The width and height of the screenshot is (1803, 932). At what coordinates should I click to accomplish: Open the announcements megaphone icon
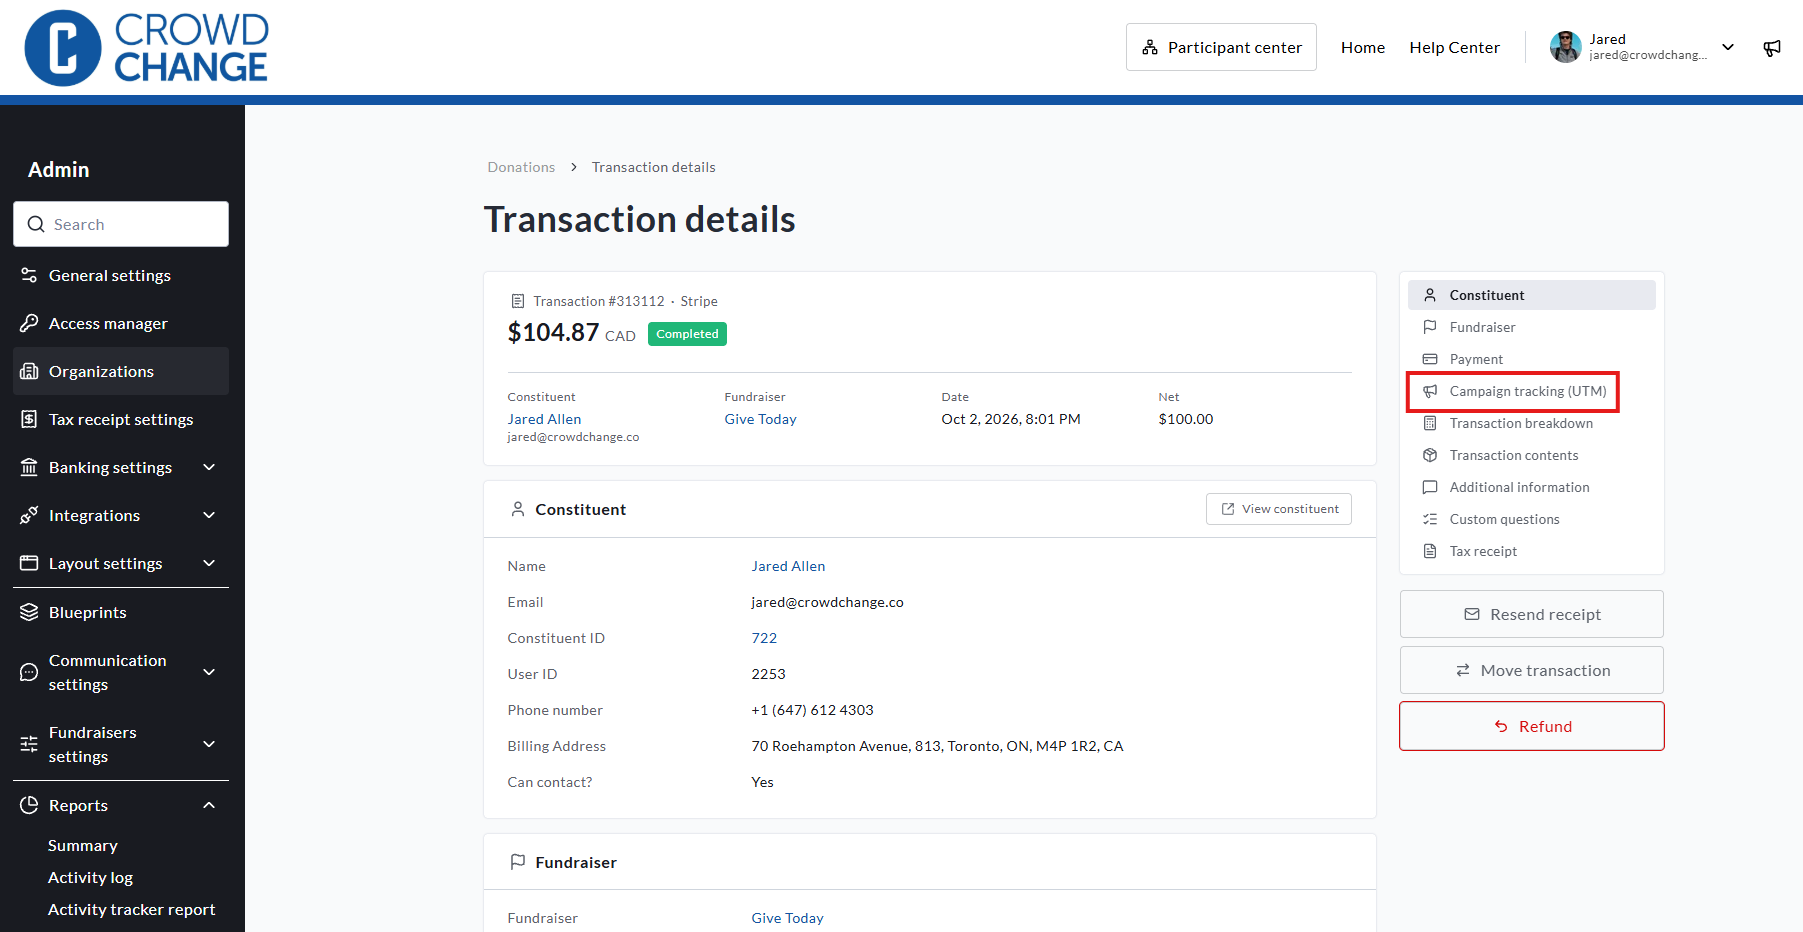click(x=1772, y=48)
